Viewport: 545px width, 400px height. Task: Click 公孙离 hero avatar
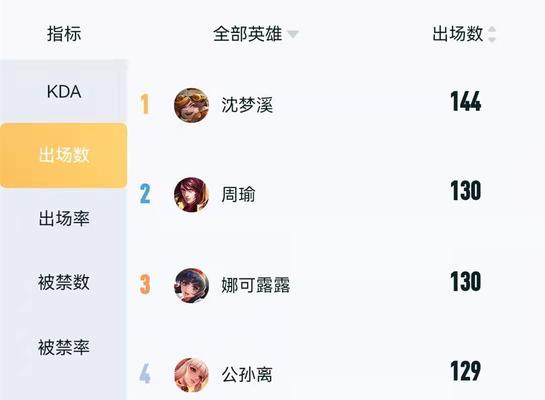(191, 375)
